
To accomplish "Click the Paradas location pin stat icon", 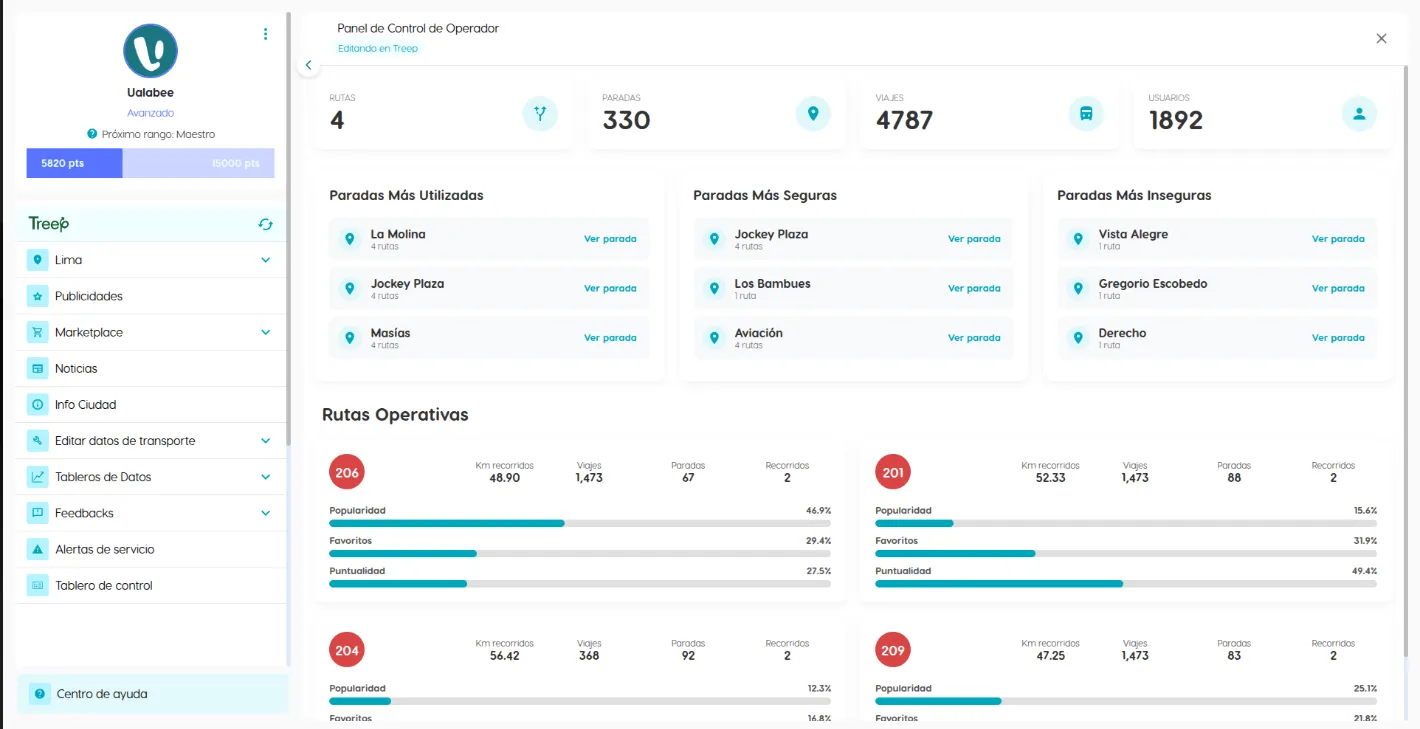I will 813,114.
